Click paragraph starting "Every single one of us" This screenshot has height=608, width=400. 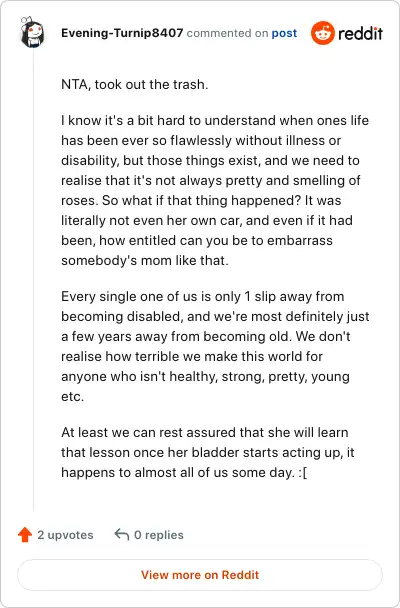(x=215, y=346)
